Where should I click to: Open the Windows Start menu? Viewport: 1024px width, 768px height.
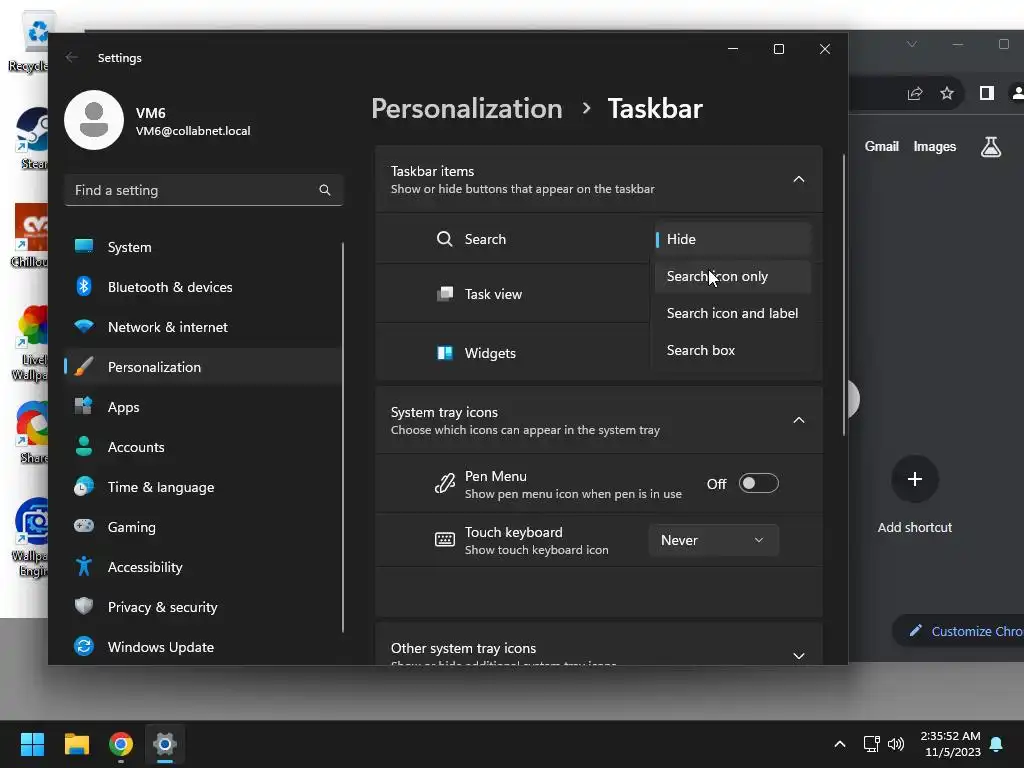point(32,744)
